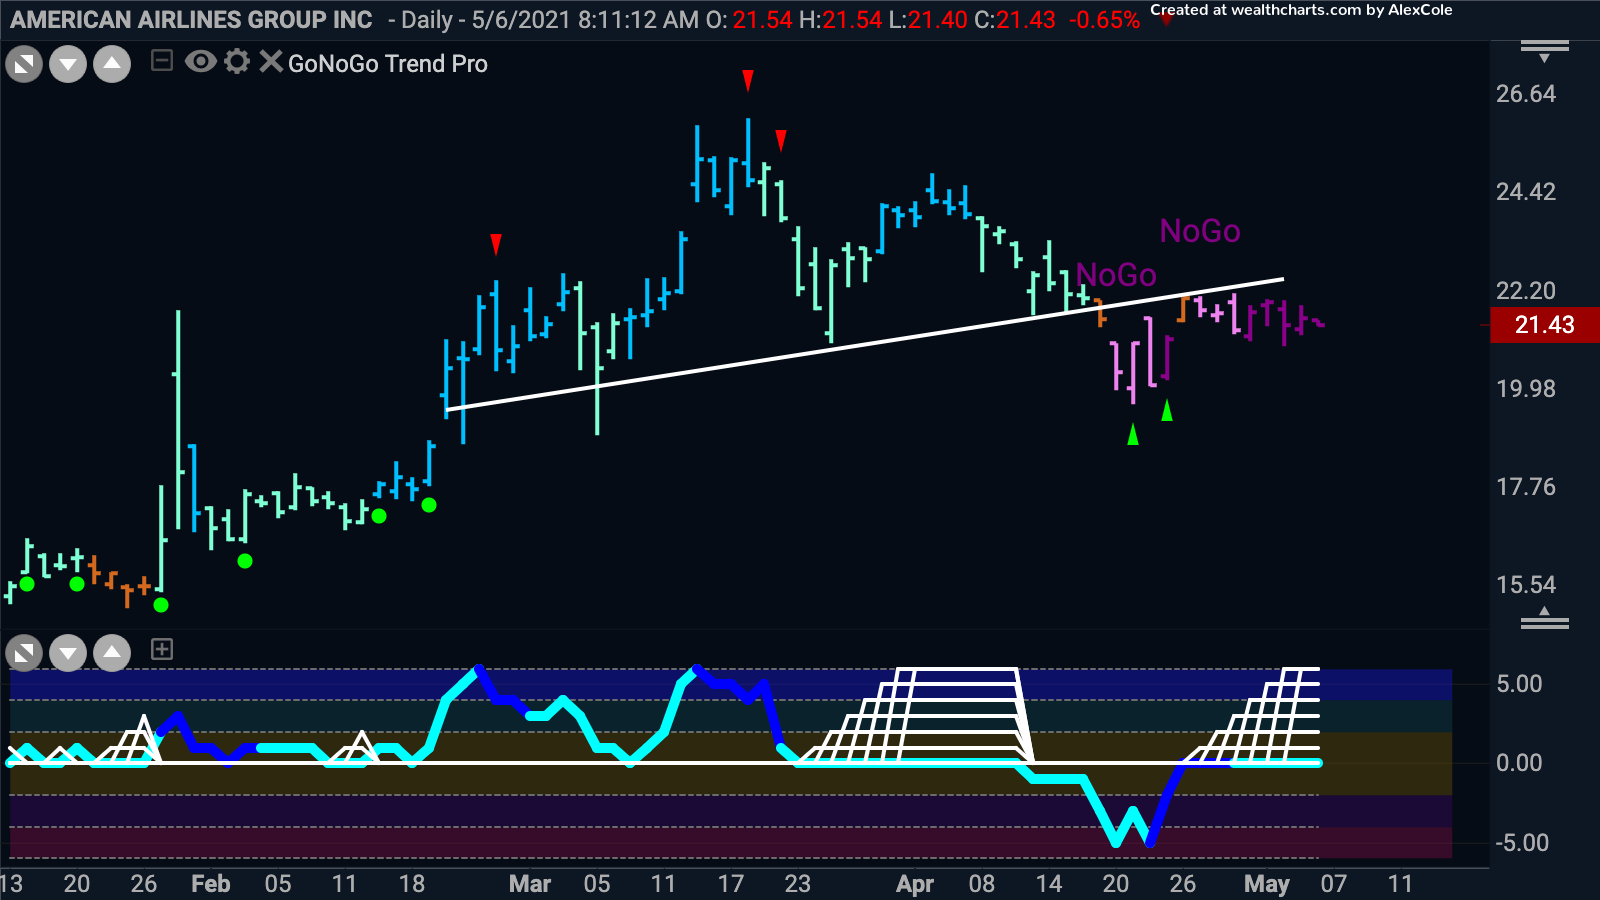Click the Daily timeframe text
This screenshot has height=900, width=1600.
pyautogui.click(x=427, y=20)
